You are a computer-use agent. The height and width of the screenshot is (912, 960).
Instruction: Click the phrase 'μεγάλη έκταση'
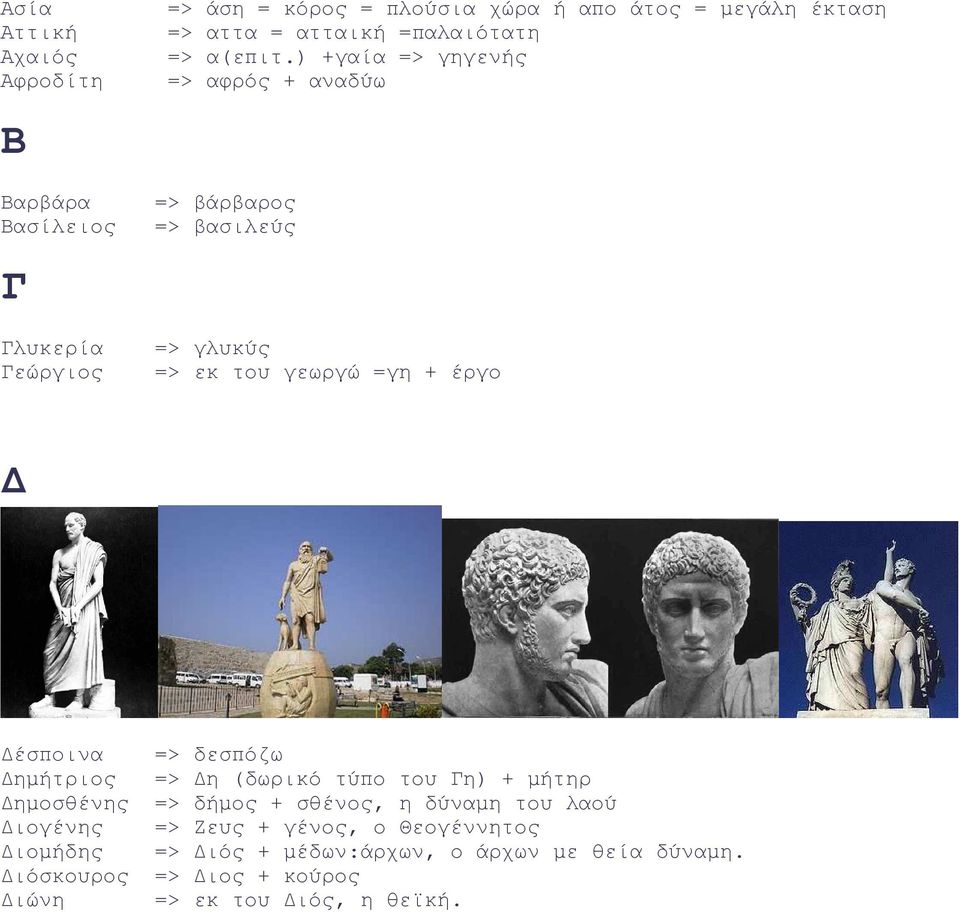click(803, 9)
